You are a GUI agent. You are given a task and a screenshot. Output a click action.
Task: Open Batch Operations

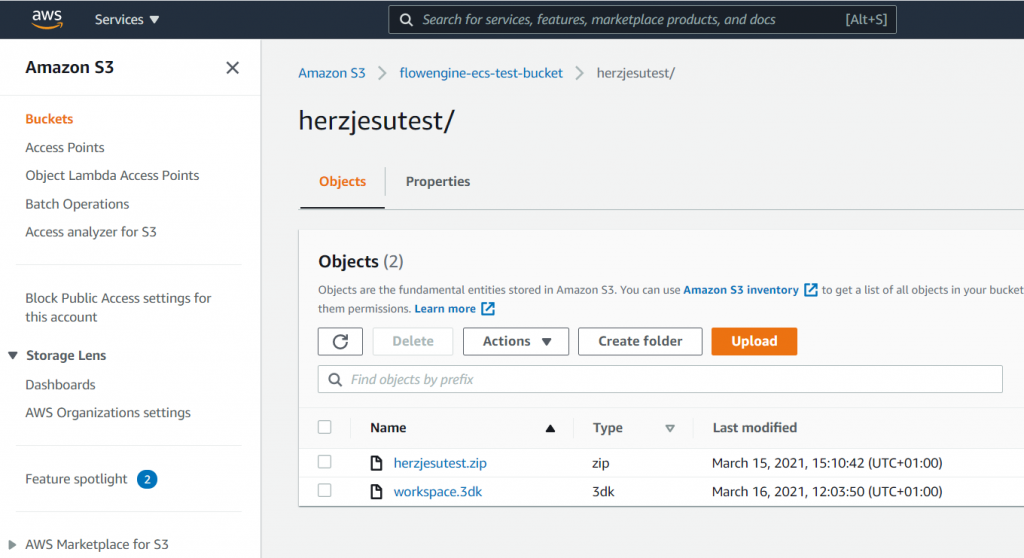(x=77, y=204)
